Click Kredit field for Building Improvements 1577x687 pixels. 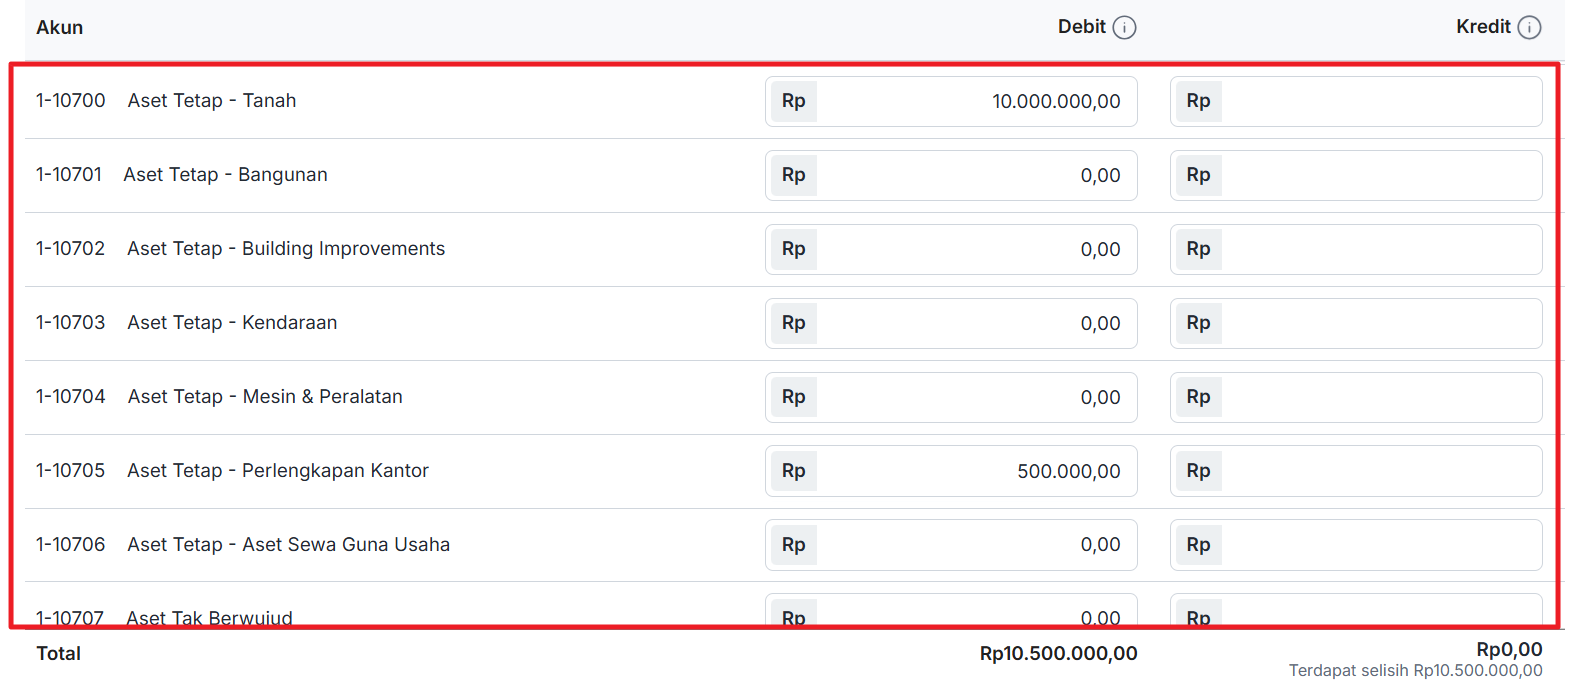point(1380,249)
